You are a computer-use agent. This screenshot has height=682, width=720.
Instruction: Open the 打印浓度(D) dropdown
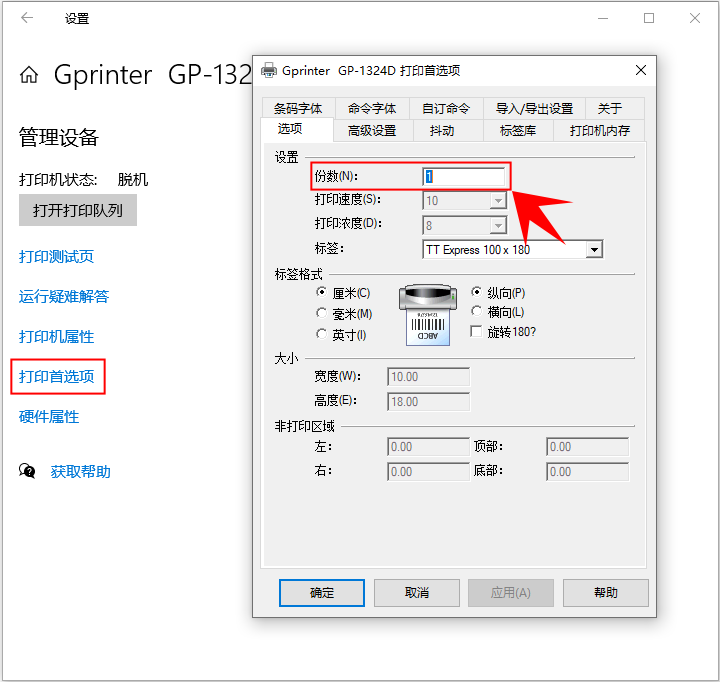tap(498, 225)
